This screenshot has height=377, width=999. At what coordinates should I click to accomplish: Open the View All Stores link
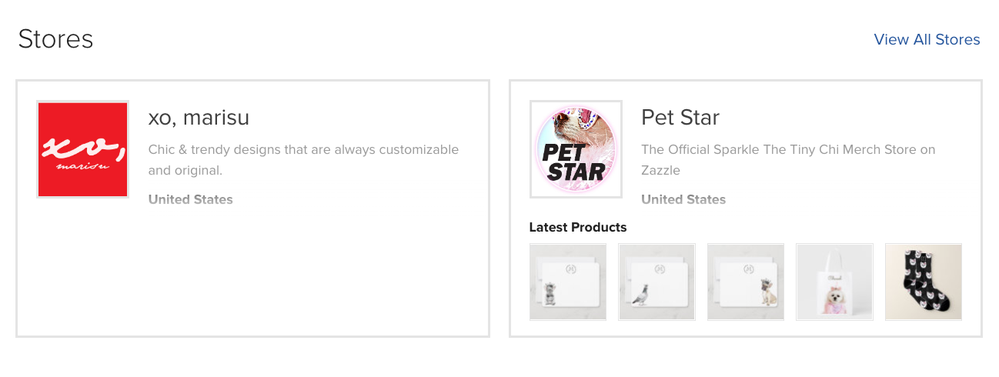tap(926, 39)
